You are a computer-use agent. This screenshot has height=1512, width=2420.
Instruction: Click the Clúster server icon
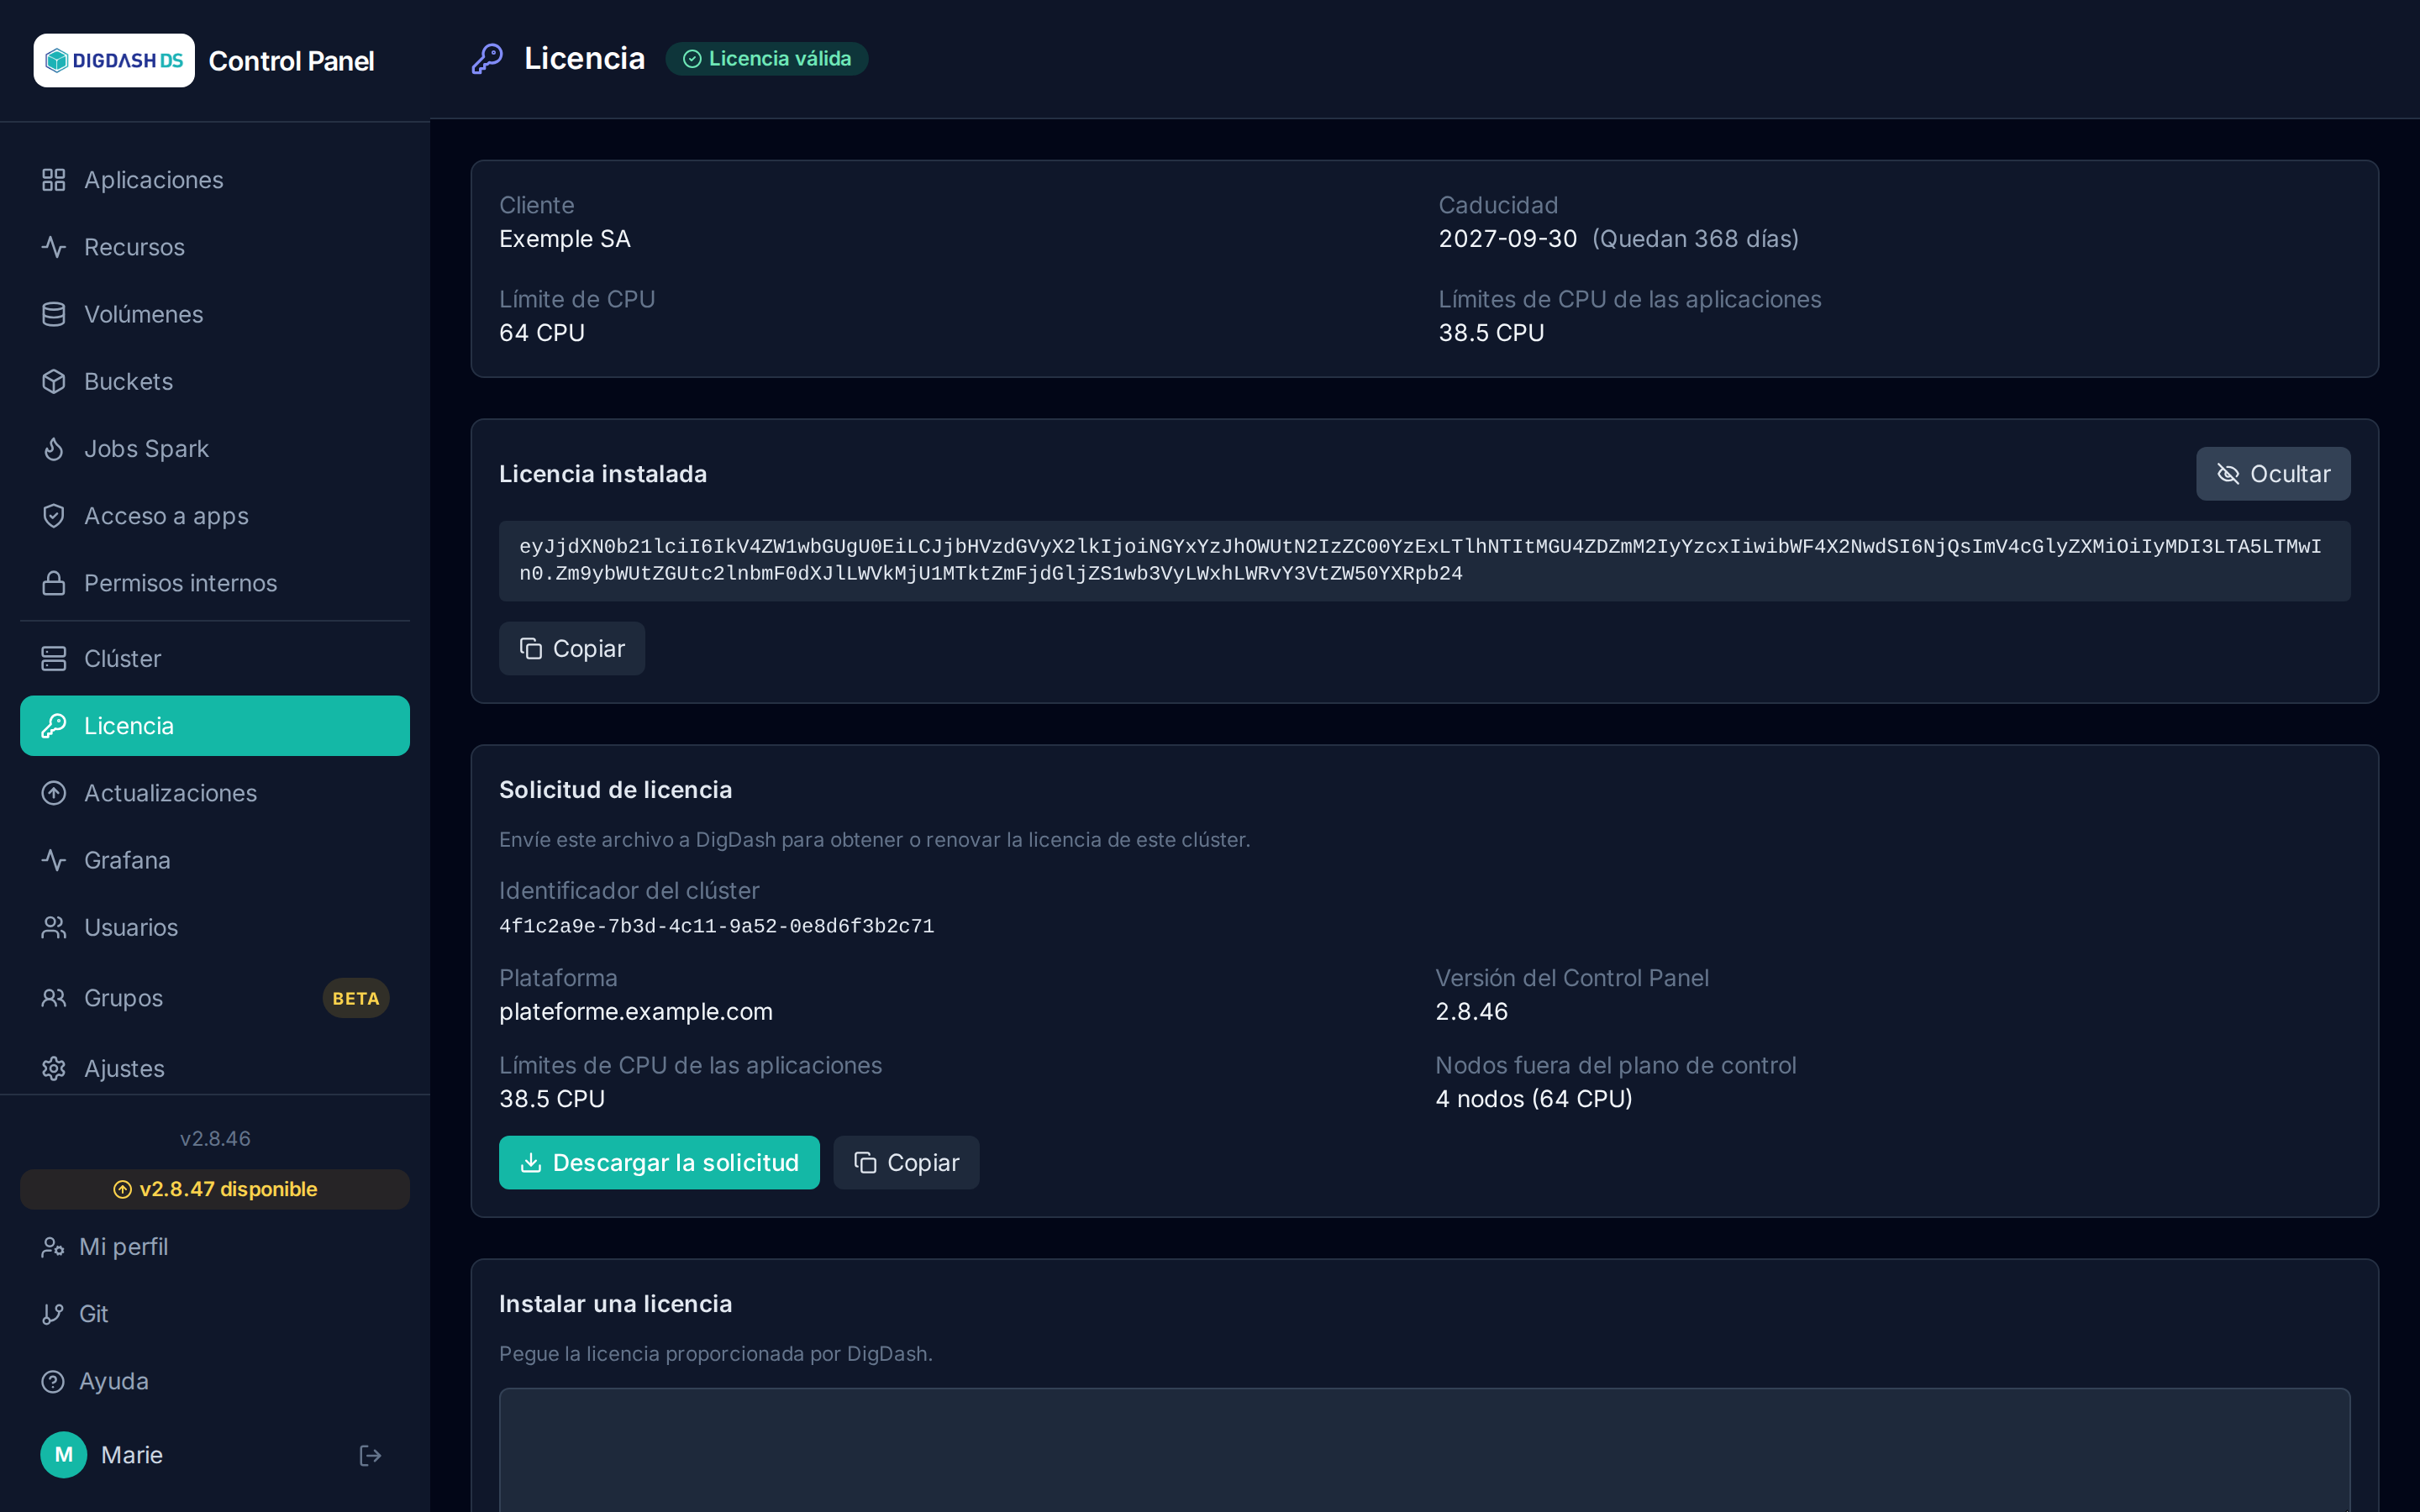point(54,659)
